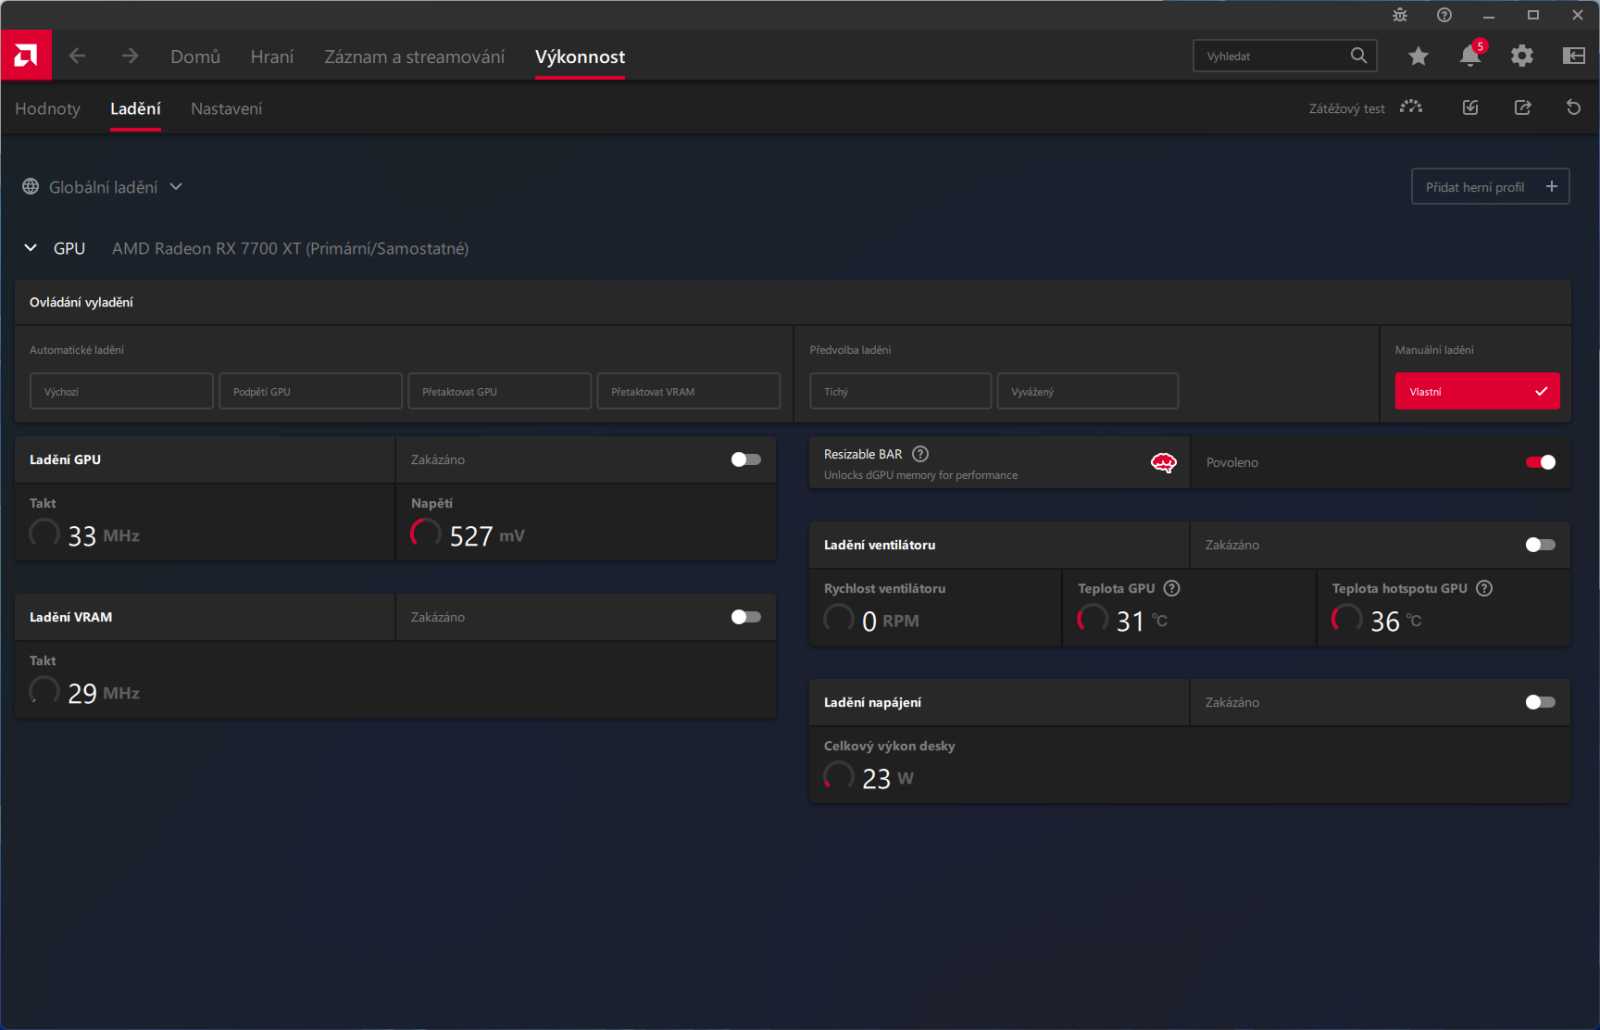The image size is (1600, 1030).
Task: Select the Ladění subtab
Action: [135, 109]
